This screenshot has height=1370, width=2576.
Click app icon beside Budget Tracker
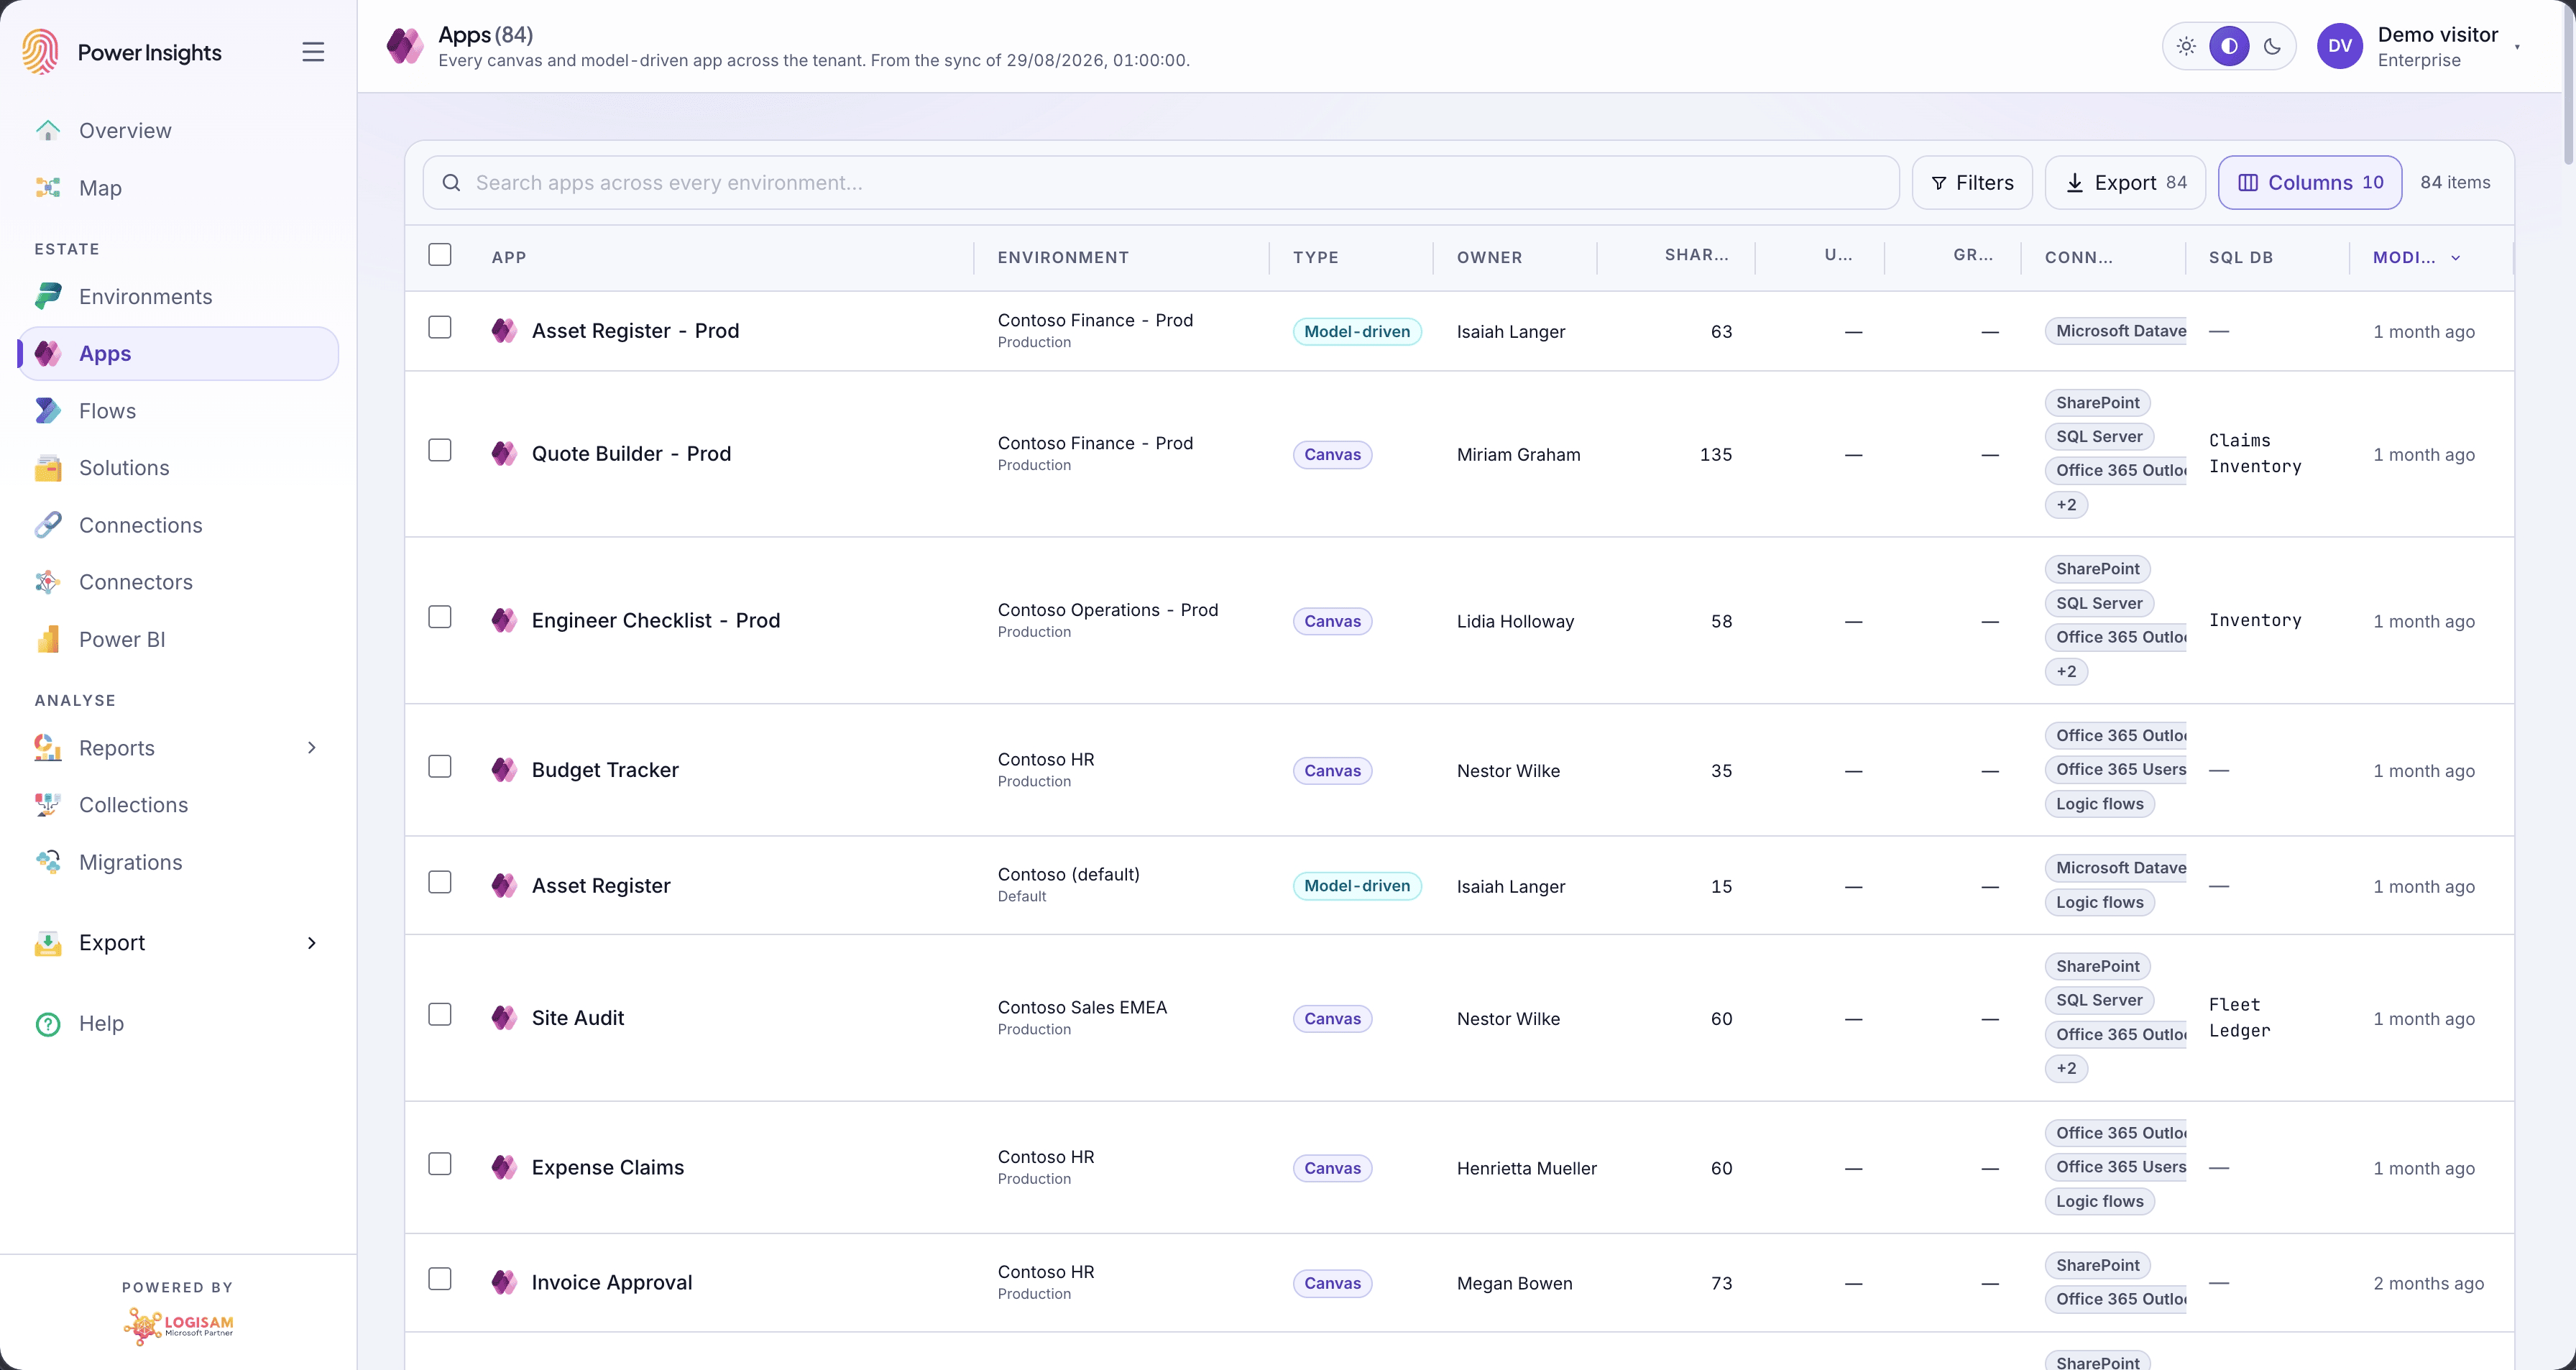pos(504,770)
